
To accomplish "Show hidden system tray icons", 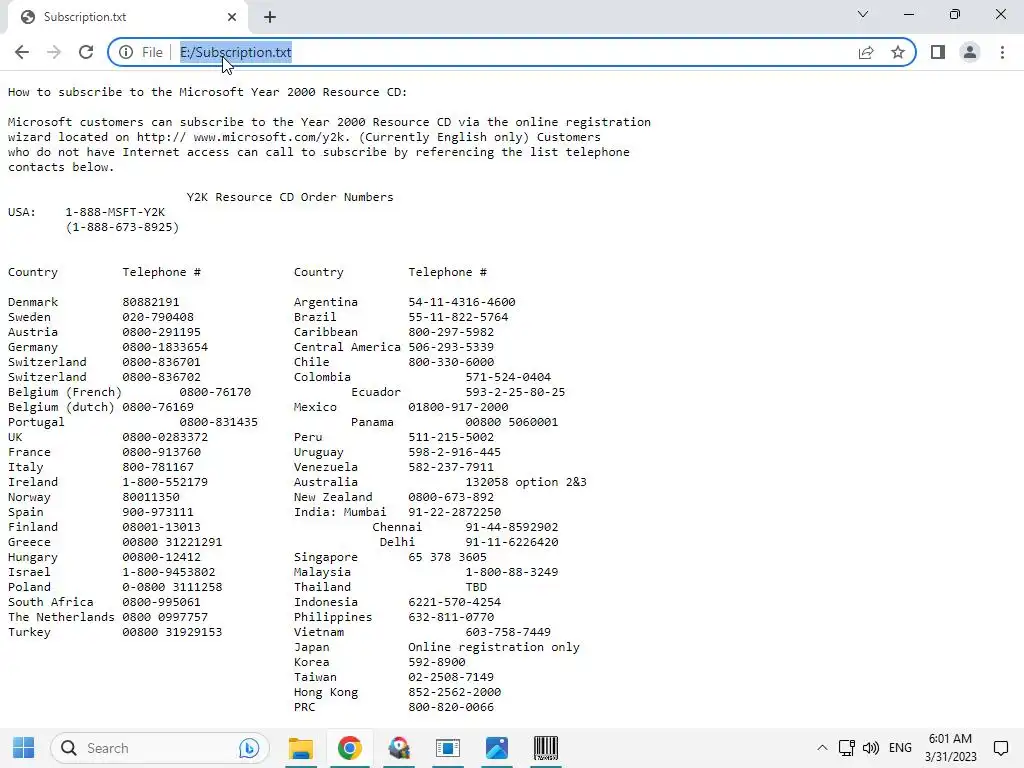I will coord(822,748).
